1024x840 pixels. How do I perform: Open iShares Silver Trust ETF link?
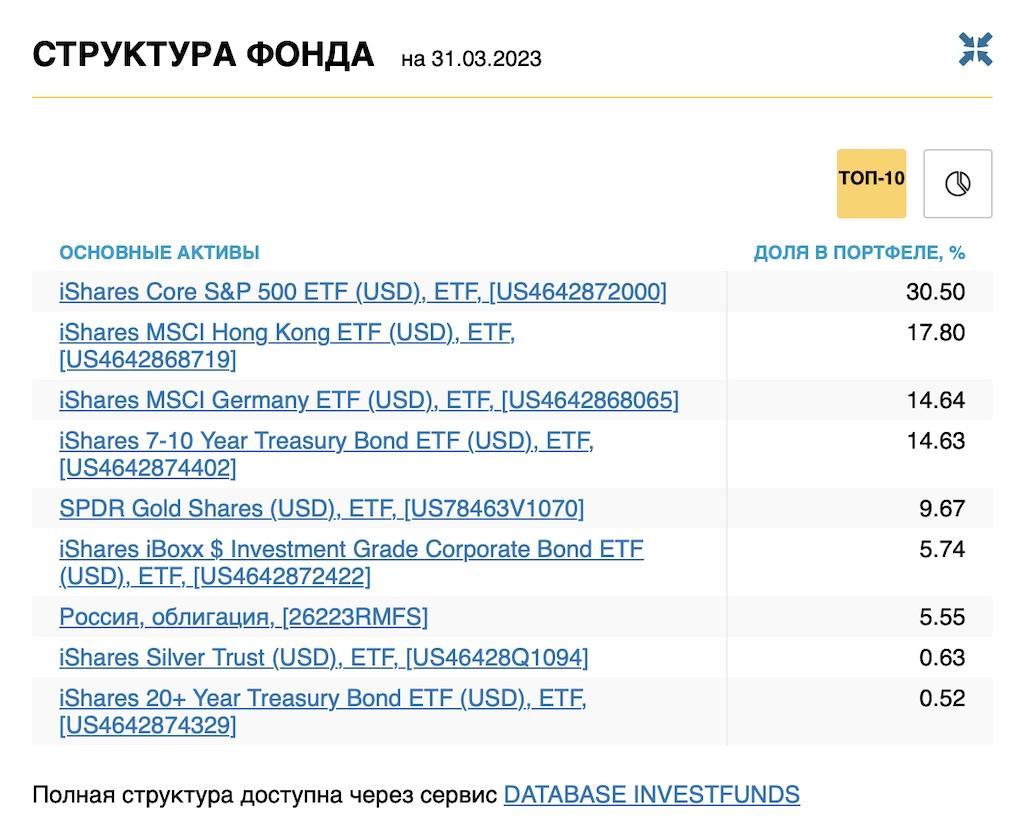click(x=323, y=658)
